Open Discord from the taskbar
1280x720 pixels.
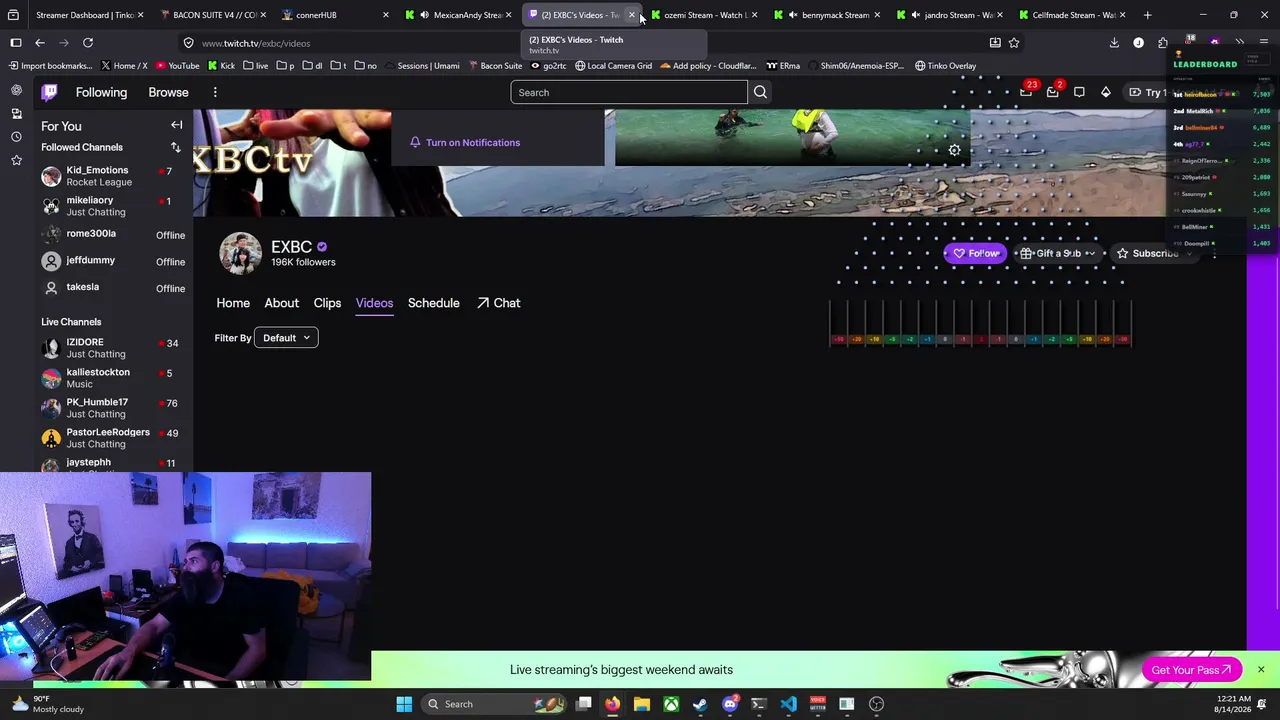pos(730,704)
